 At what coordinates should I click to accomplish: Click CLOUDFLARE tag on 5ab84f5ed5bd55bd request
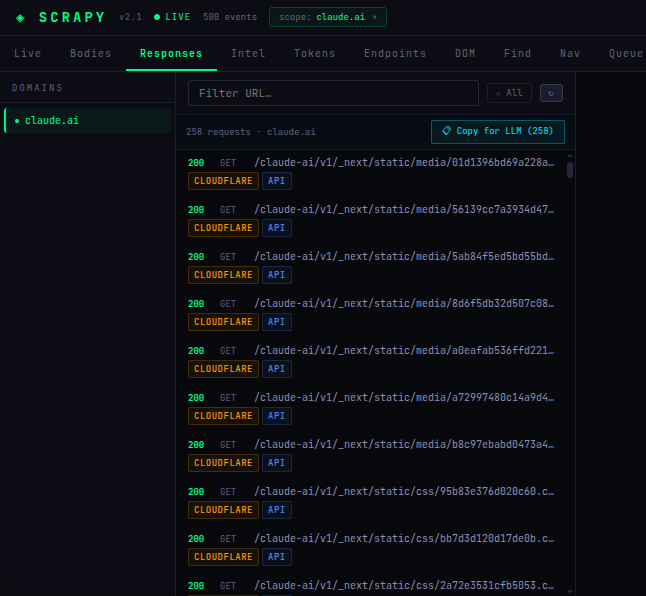[223, 275]
